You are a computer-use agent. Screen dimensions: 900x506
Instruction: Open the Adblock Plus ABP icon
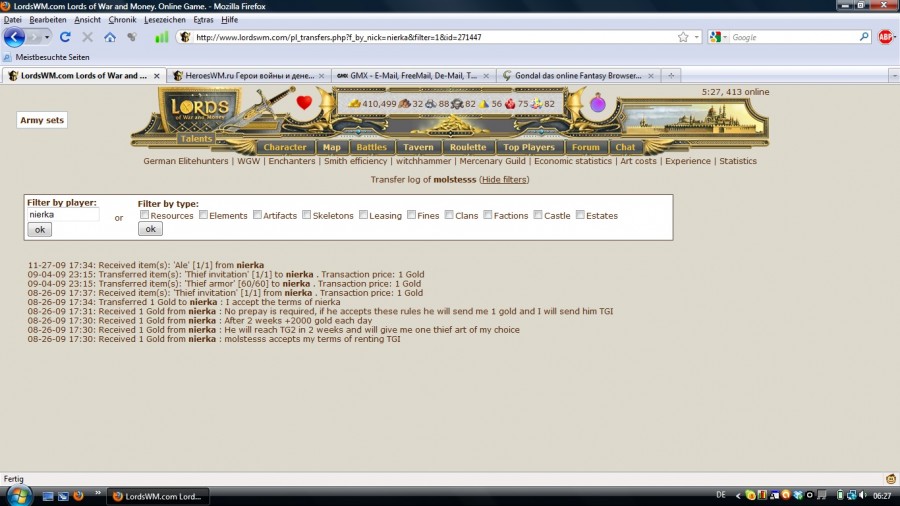tap(885, 37)
